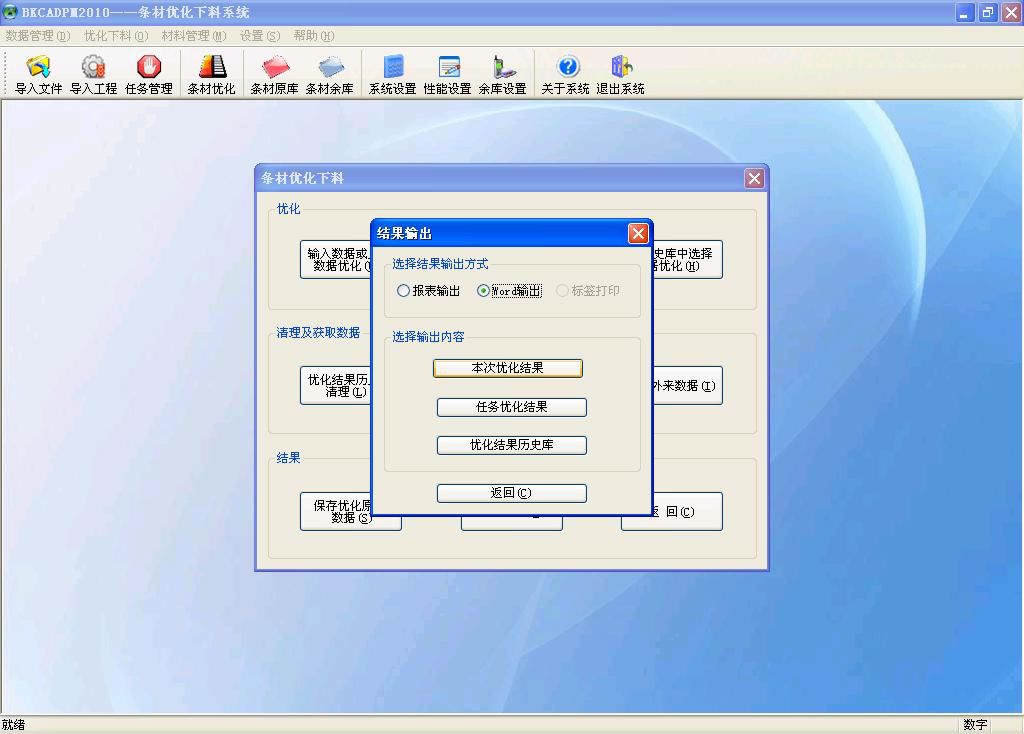1024x734 pixels.
Task: Open 数据管理 menu
Action: (37, 36)
